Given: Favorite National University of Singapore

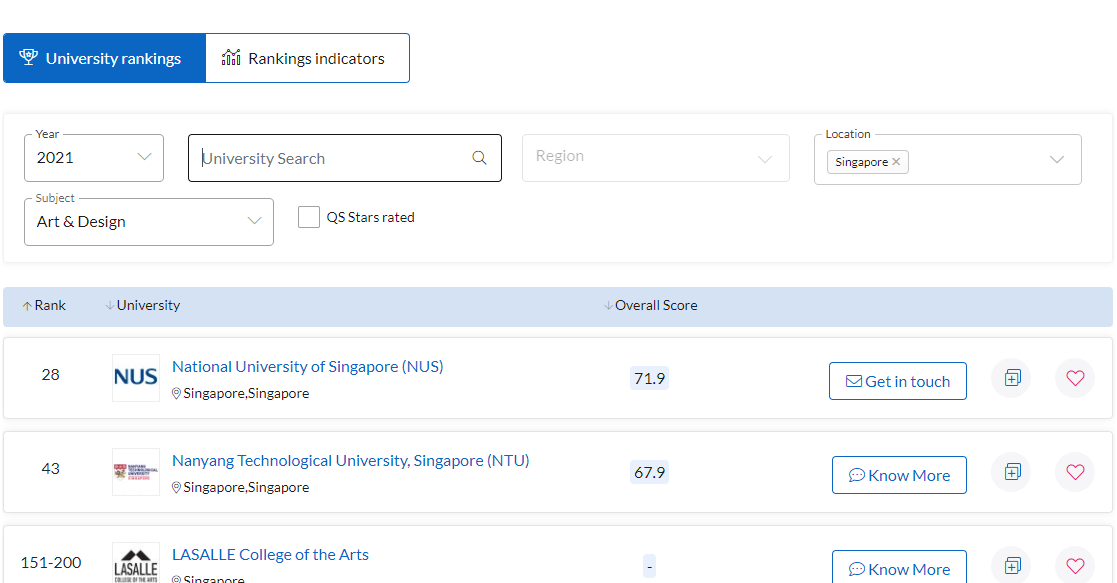Looking at the screenshot, I should click(1075, 379).
